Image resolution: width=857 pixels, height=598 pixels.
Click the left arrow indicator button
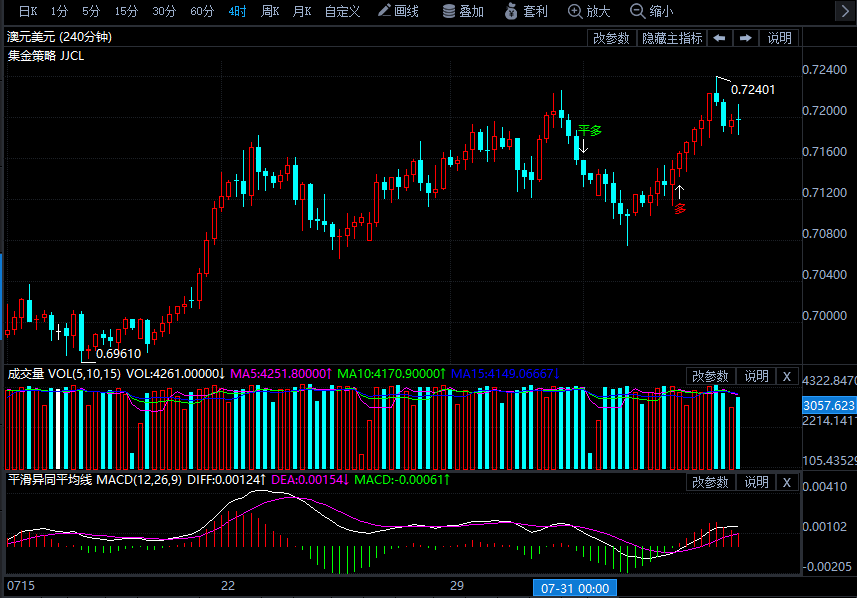pos(720,38)
